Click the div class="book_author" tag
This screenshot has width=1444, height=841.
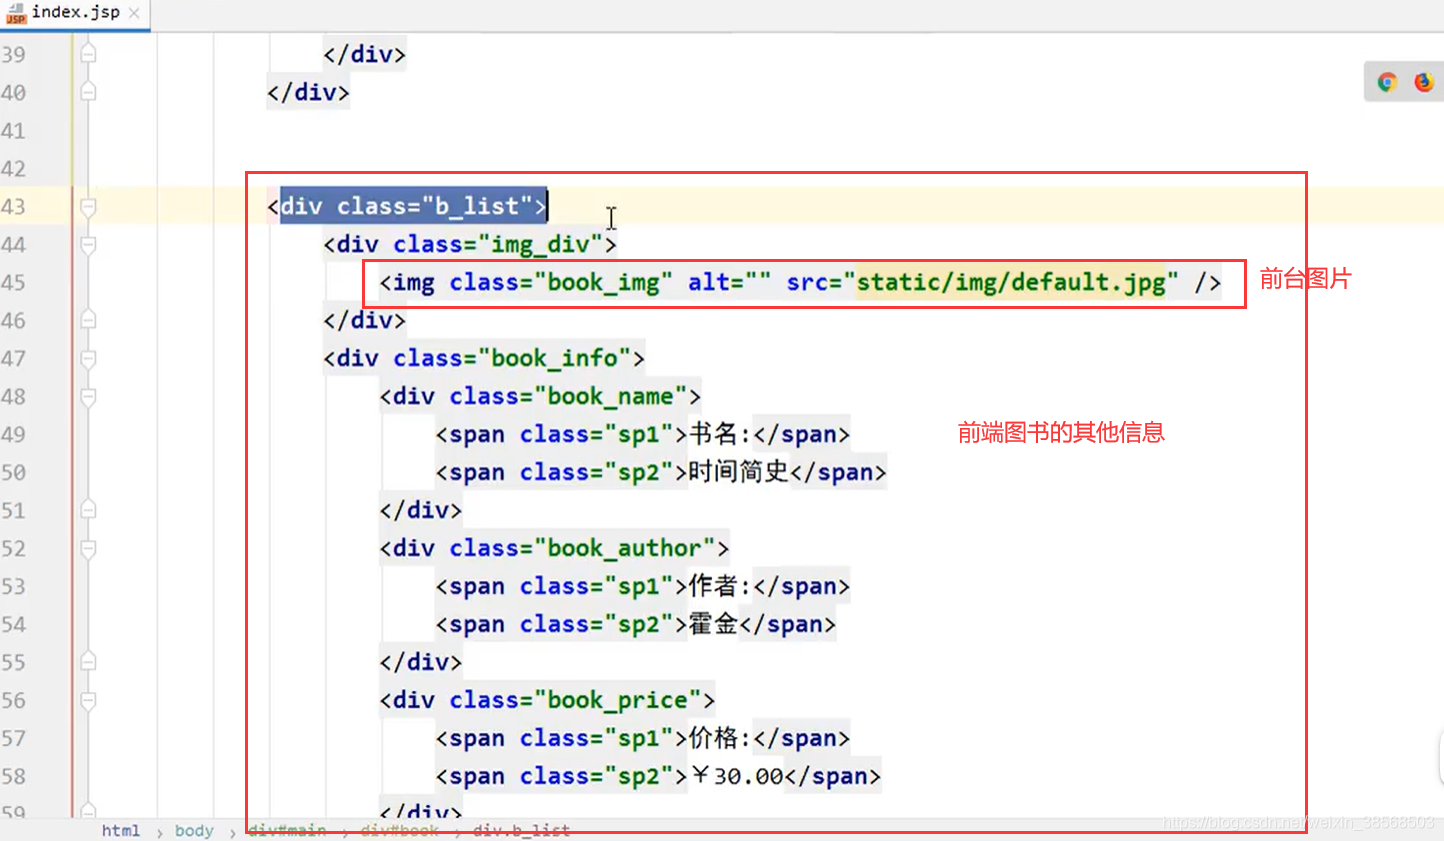click(x=554, y=548)
